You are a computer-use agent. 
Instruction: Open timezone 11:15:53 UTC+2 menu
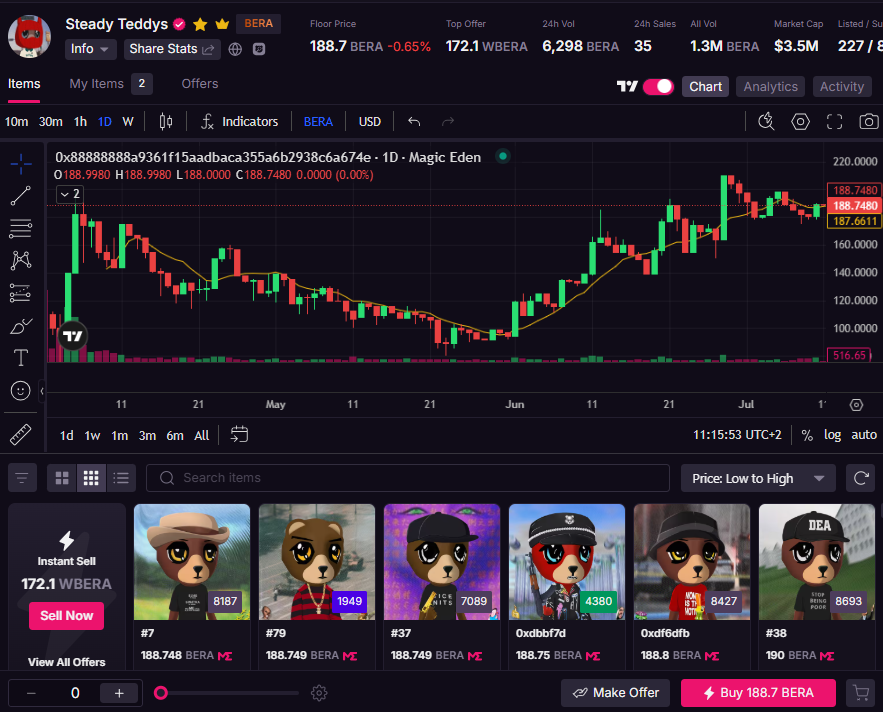tap(737, 435)
